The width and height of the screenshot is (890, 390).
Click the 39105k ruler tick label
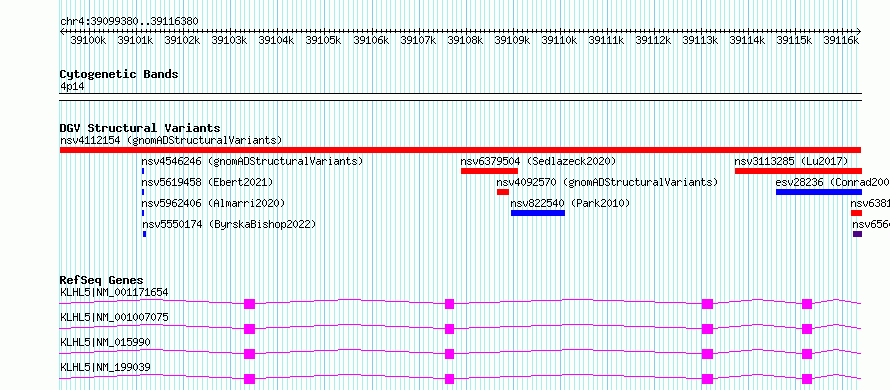[x=324, y=40]
